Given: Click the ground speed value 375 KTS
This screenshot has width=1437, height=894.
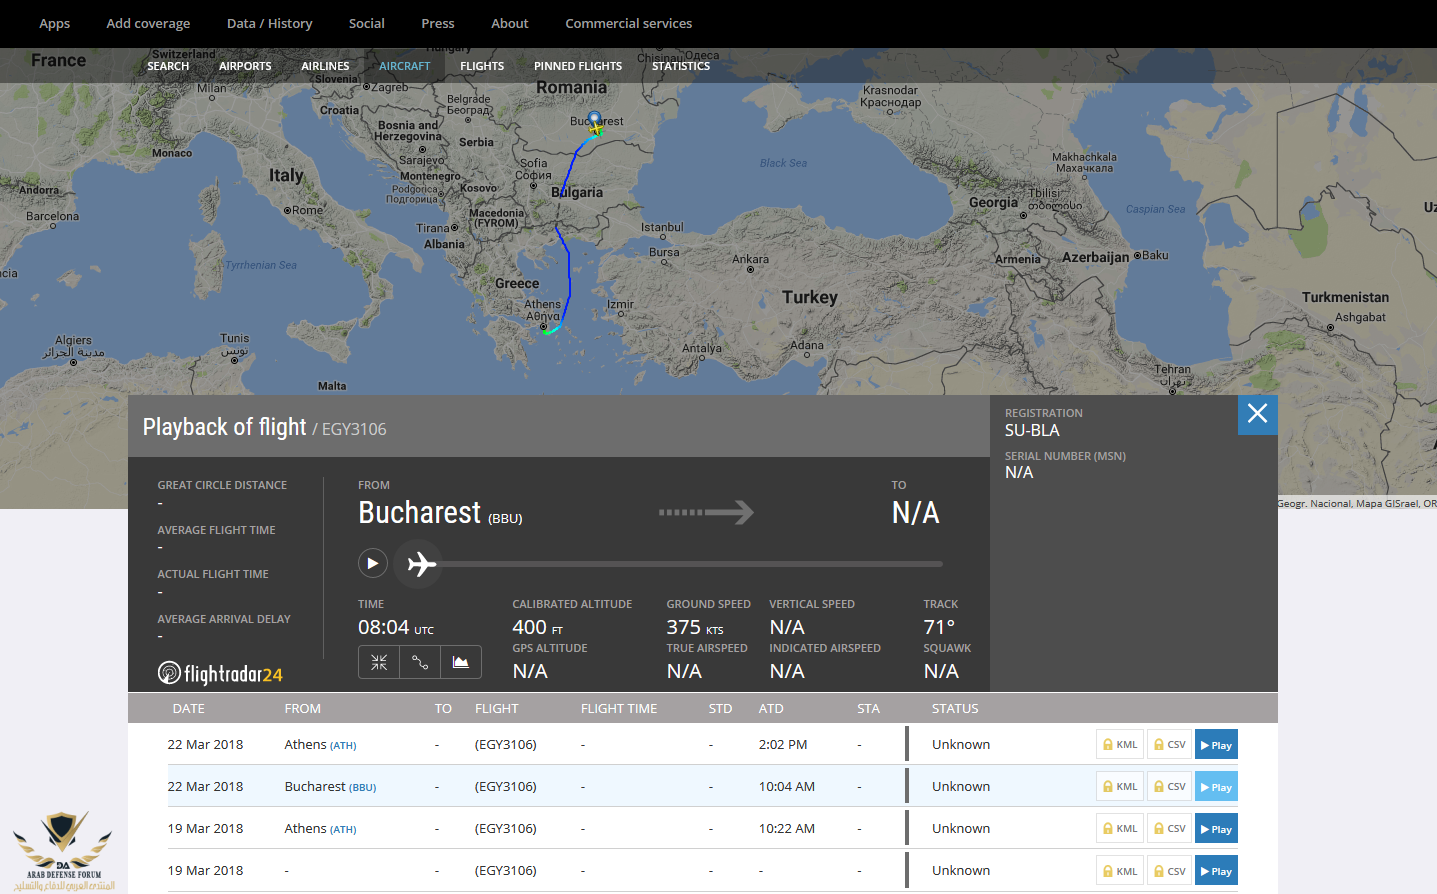Looking at the screenshot, I should point(695,627).
